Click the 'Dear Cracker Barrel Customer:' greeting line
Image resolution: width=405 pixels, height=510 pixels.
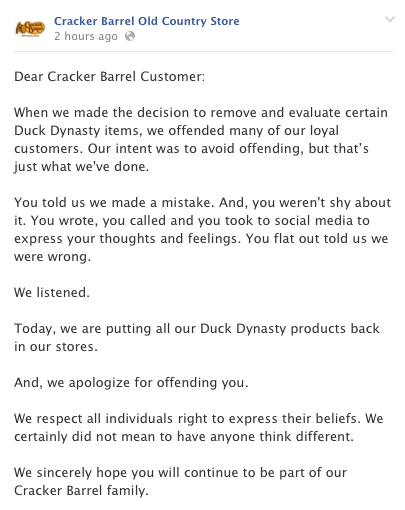pyautogui.click(x=109, y=77)
